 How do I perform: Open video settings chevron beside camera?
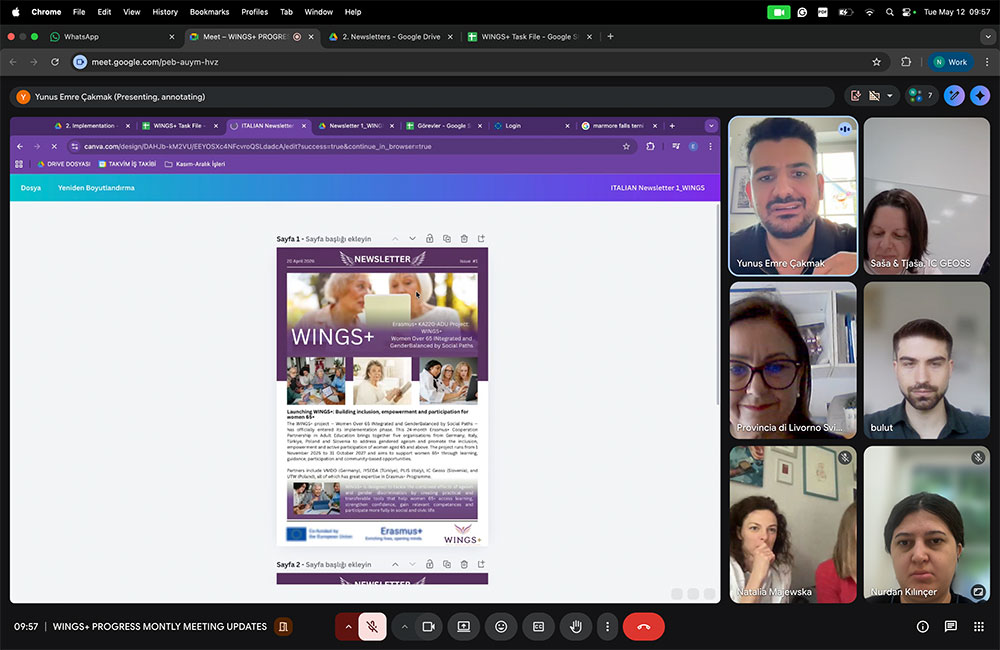[404, 626]
